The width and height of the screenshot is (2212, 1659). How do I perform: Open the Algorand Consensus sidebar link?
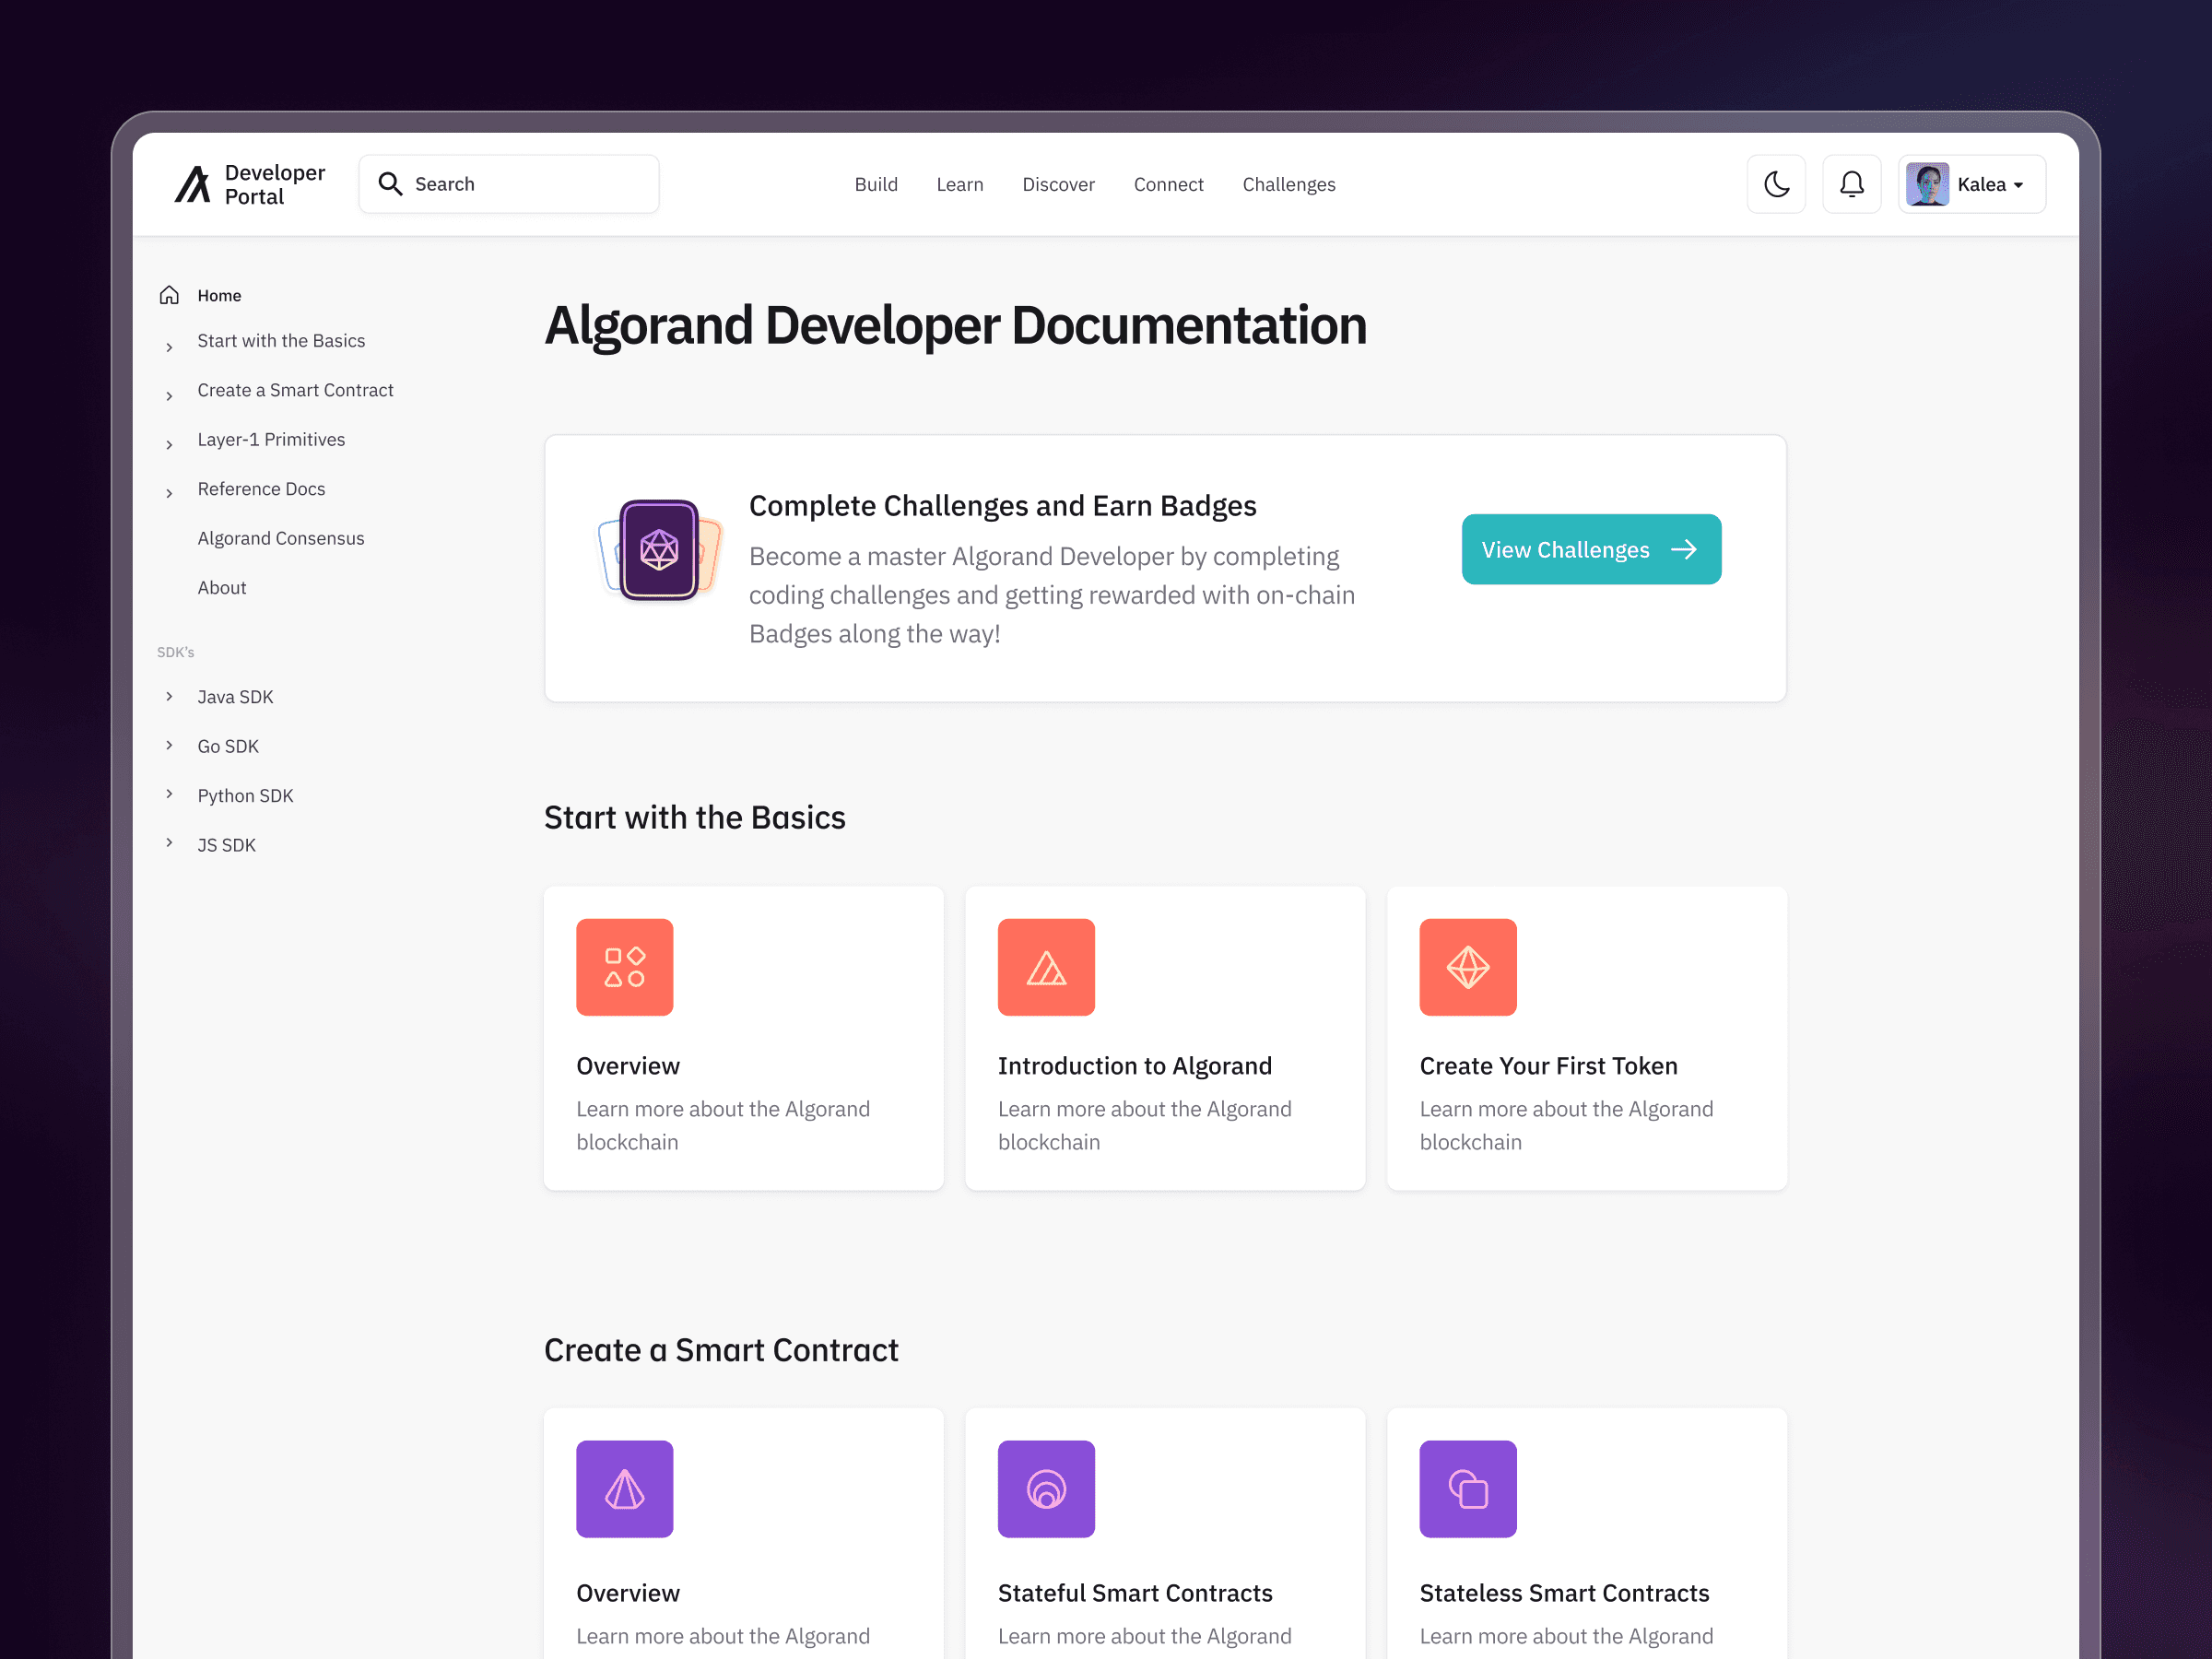tap(281, 538)
